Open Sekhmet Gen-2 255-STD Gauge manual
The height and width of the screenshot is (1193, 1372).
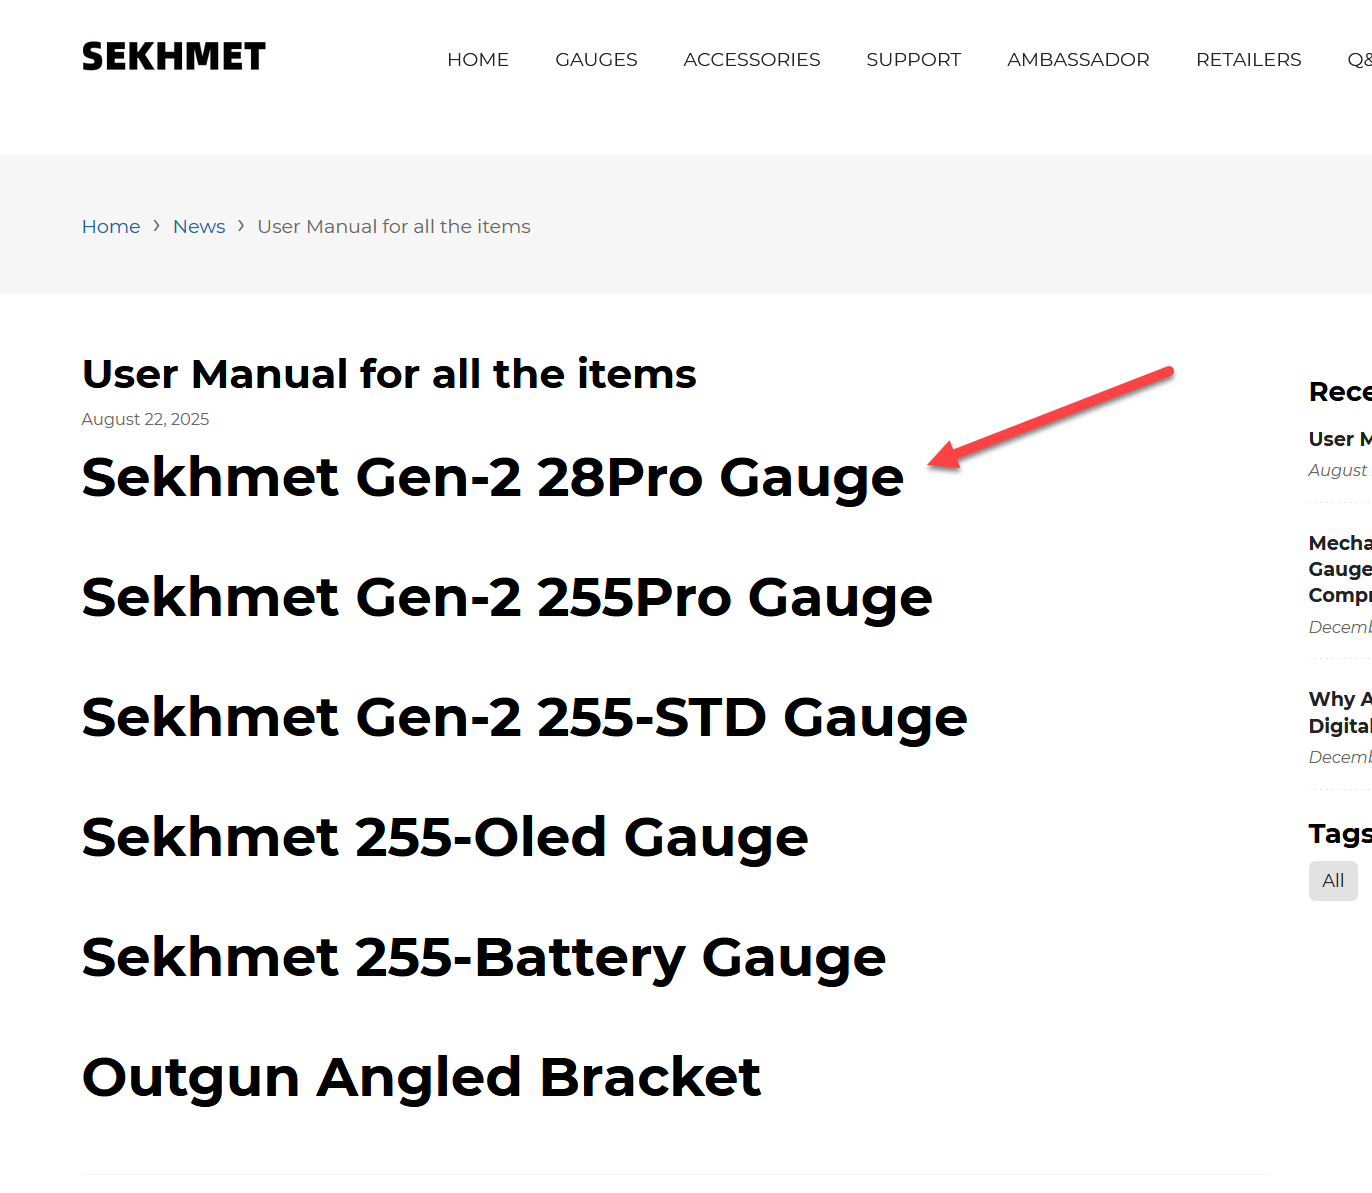(525, 717)
